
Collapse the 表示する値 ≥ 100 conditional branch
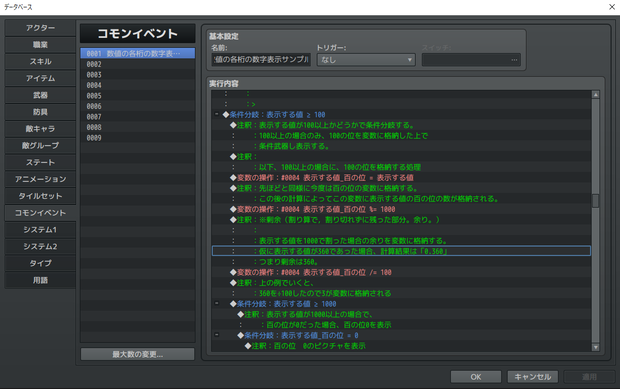pos(216,114)
